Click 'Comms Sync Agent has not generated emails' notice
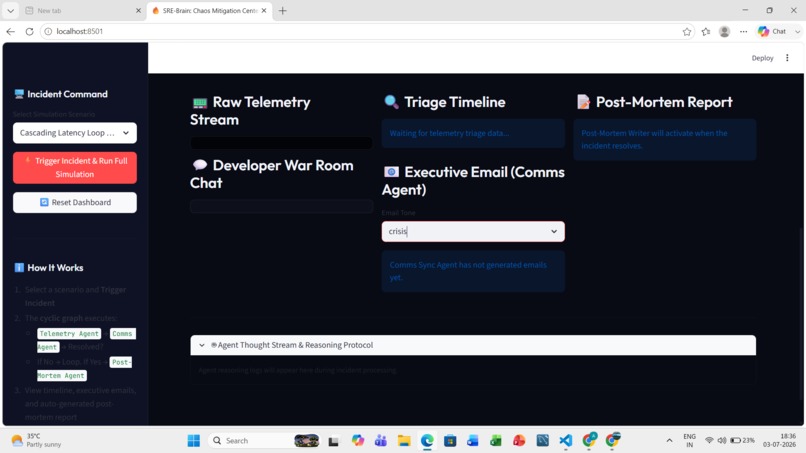This screenshot has width=806, height=453. (473, 271)
